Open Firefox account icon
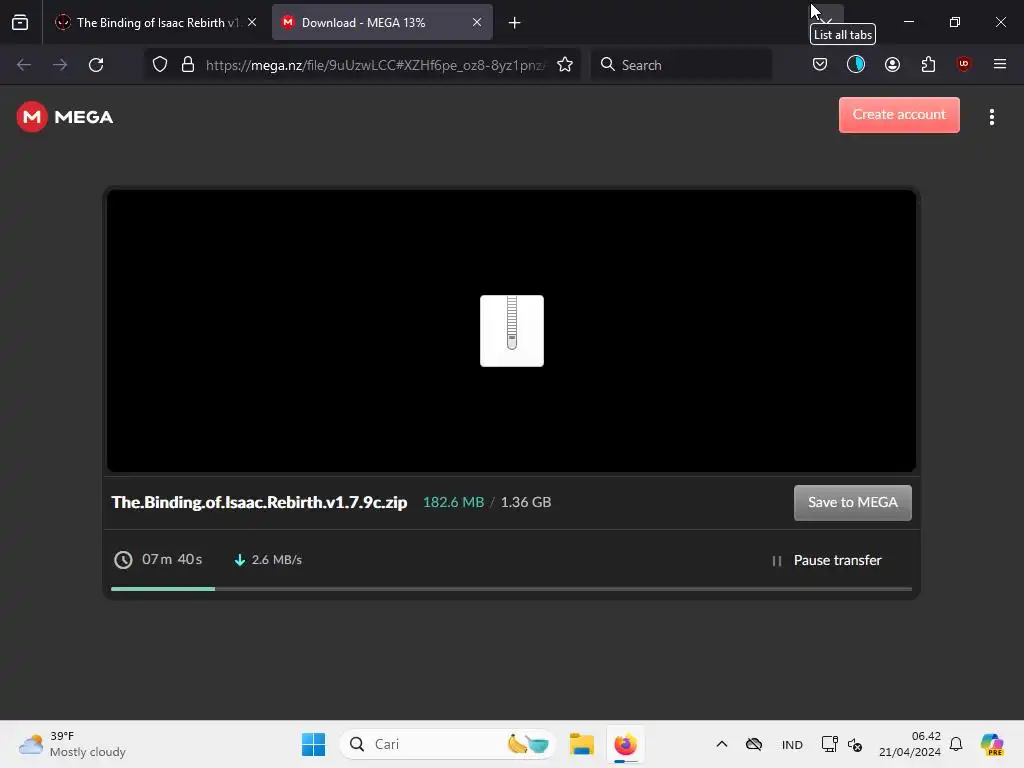This screenshot has height=768, width=1024. pos(892,64)
